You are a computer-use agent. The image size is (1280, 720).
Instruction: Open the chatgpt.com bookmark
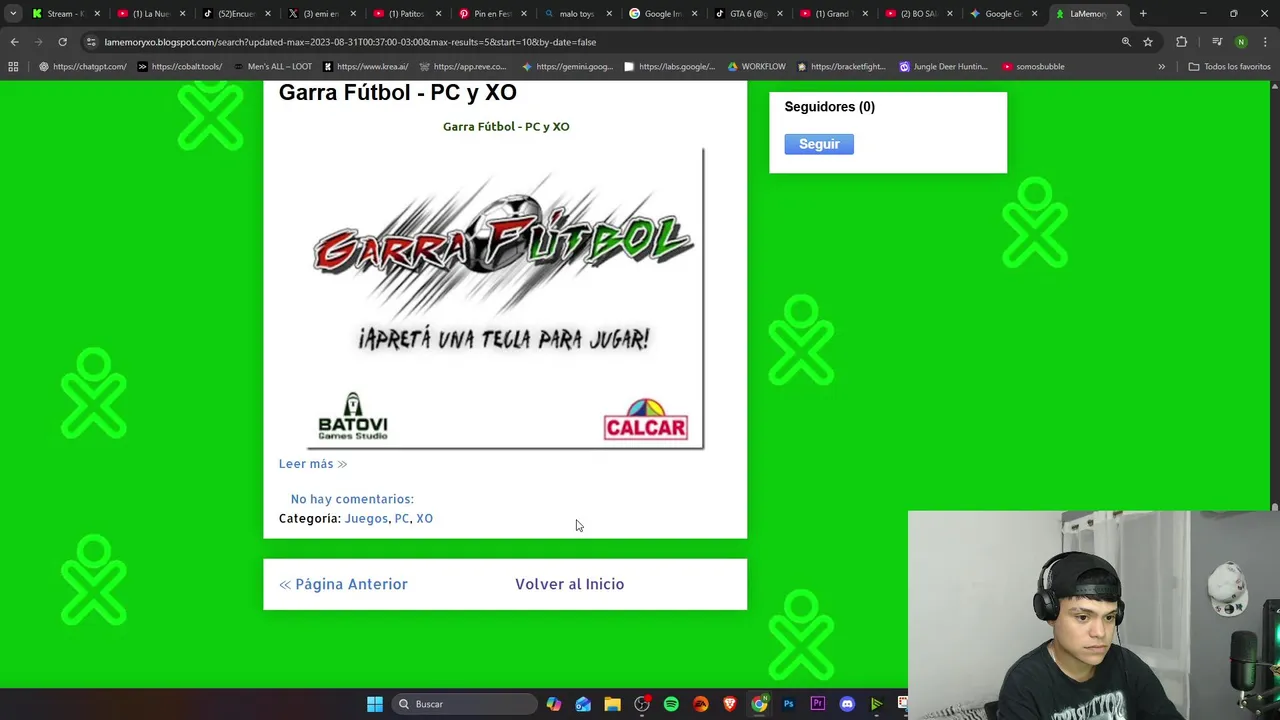tap(83, 67)
